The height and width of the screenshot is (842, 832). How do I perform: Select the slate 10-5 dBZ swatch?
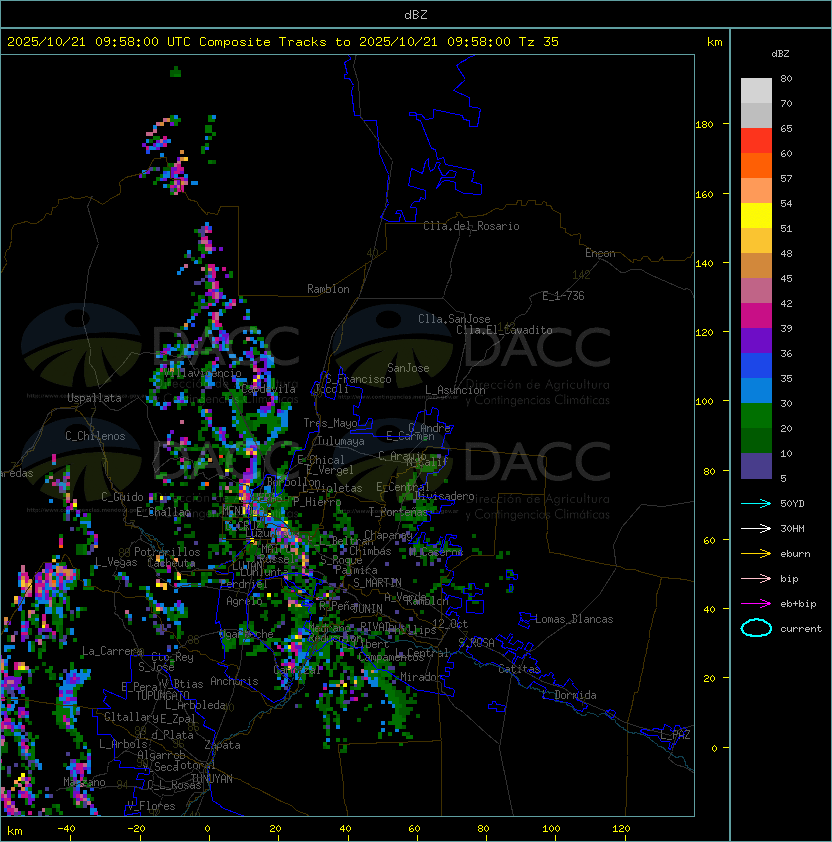pos(756,466)
